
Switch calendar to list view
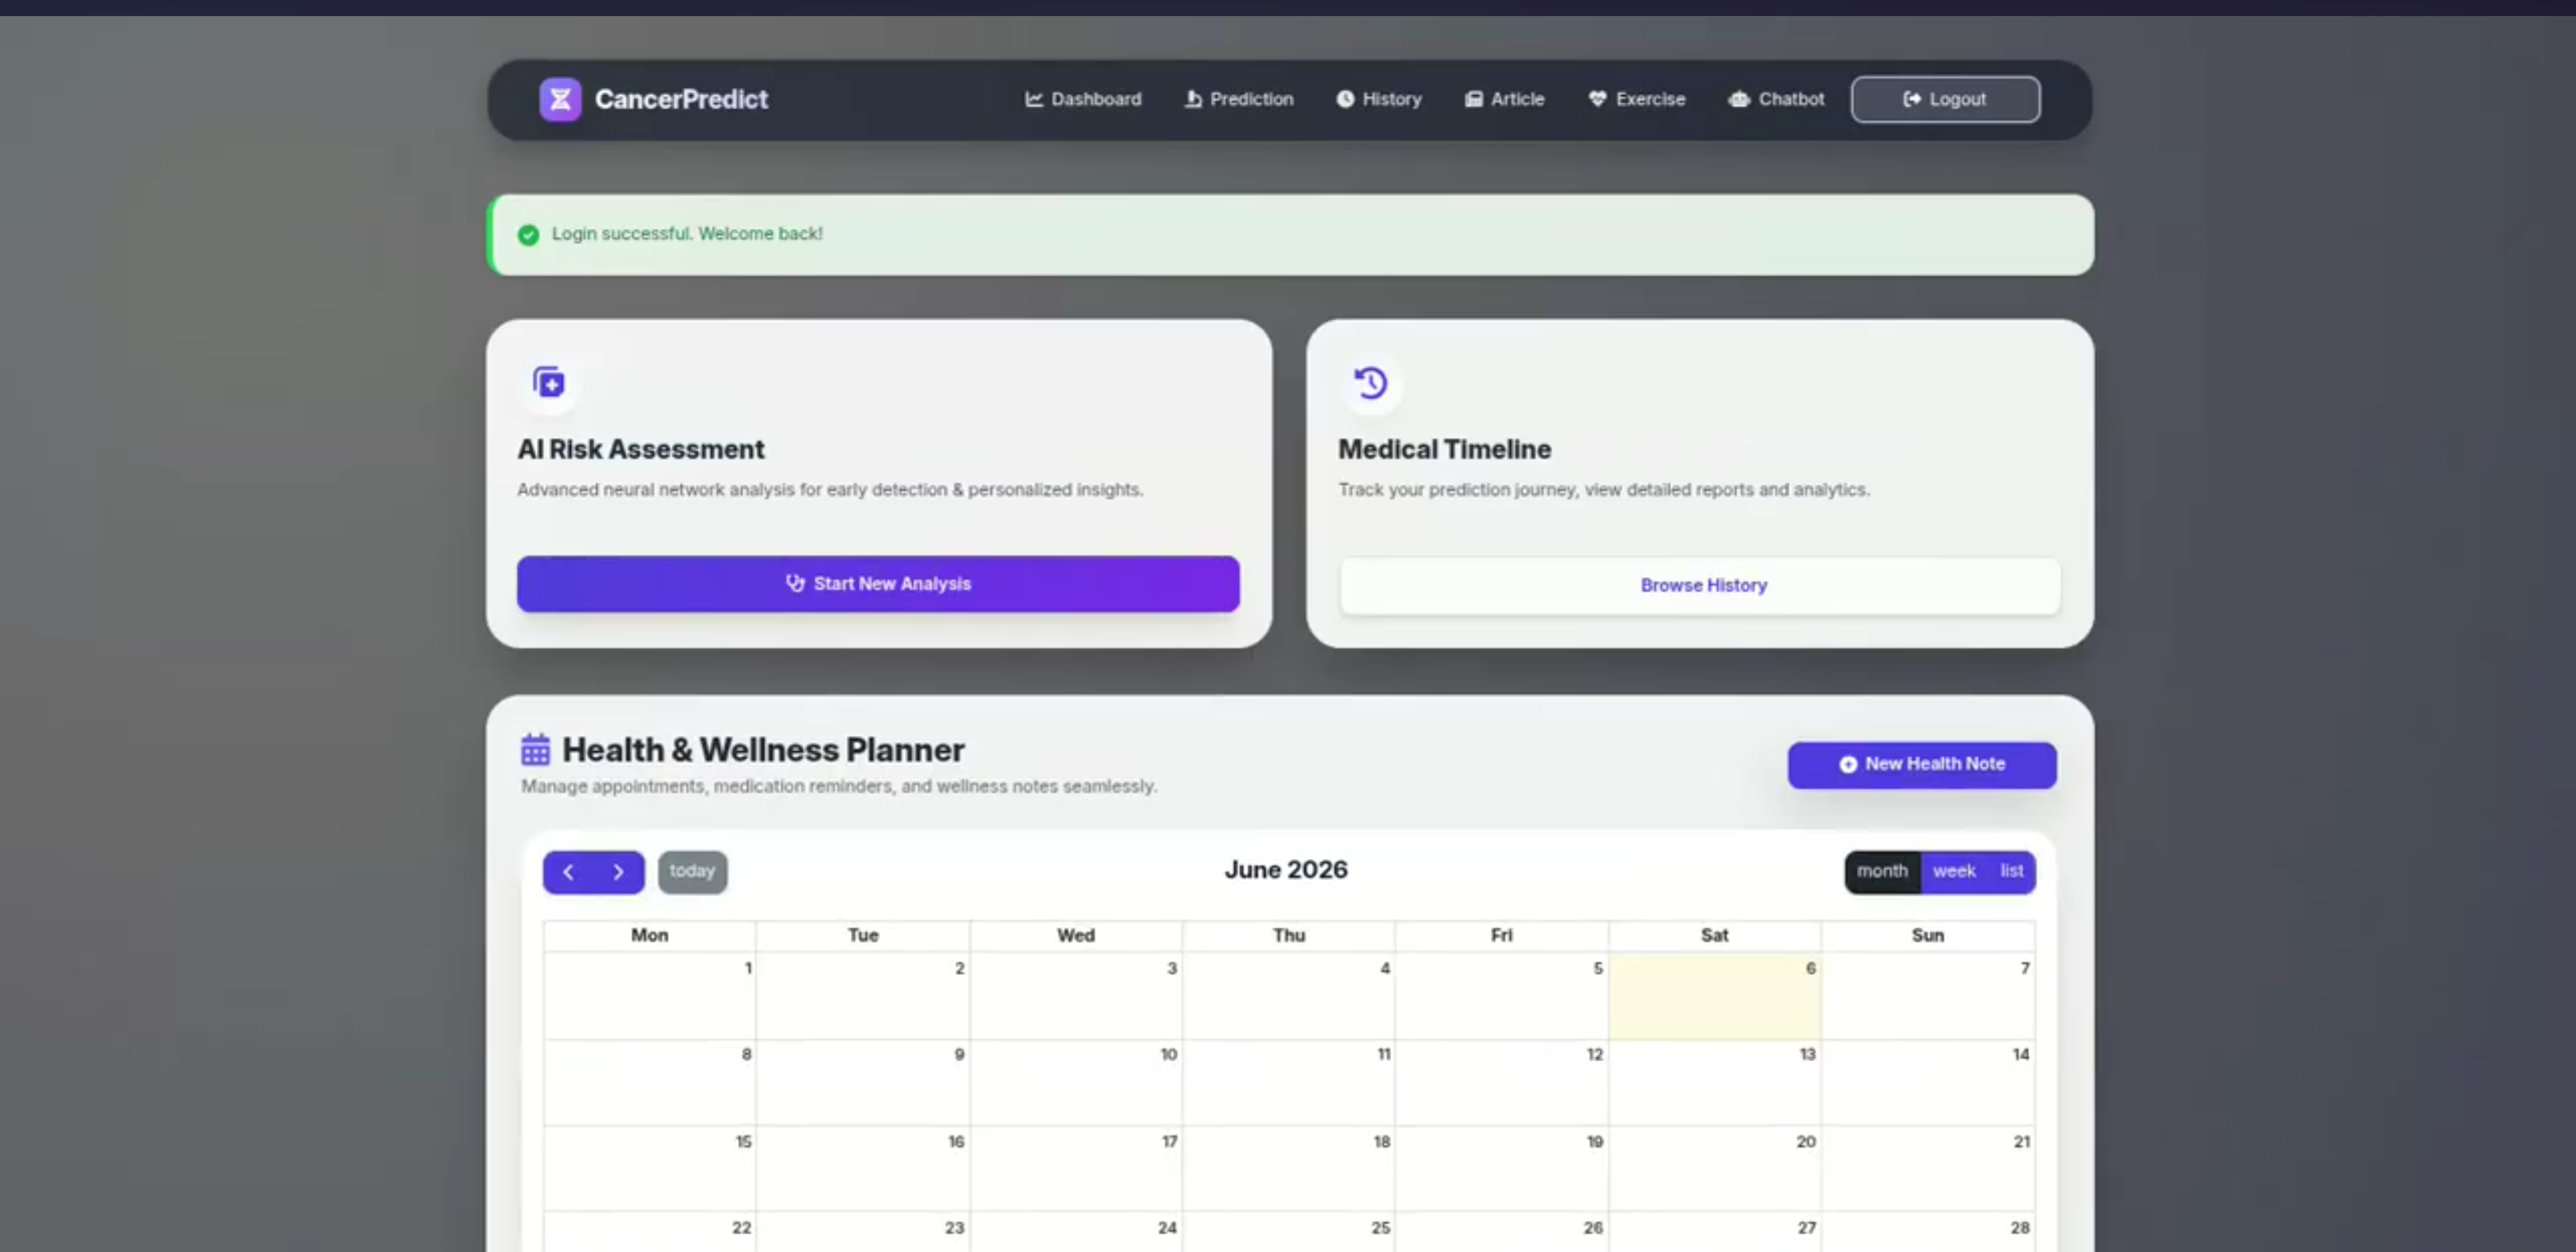point(2011,872)
